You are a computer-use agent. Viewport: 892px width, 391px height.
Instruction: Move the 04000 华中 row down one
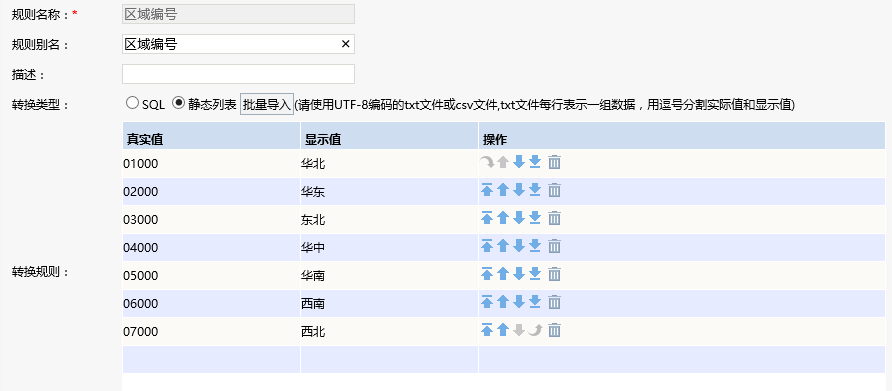pos(518,246)
